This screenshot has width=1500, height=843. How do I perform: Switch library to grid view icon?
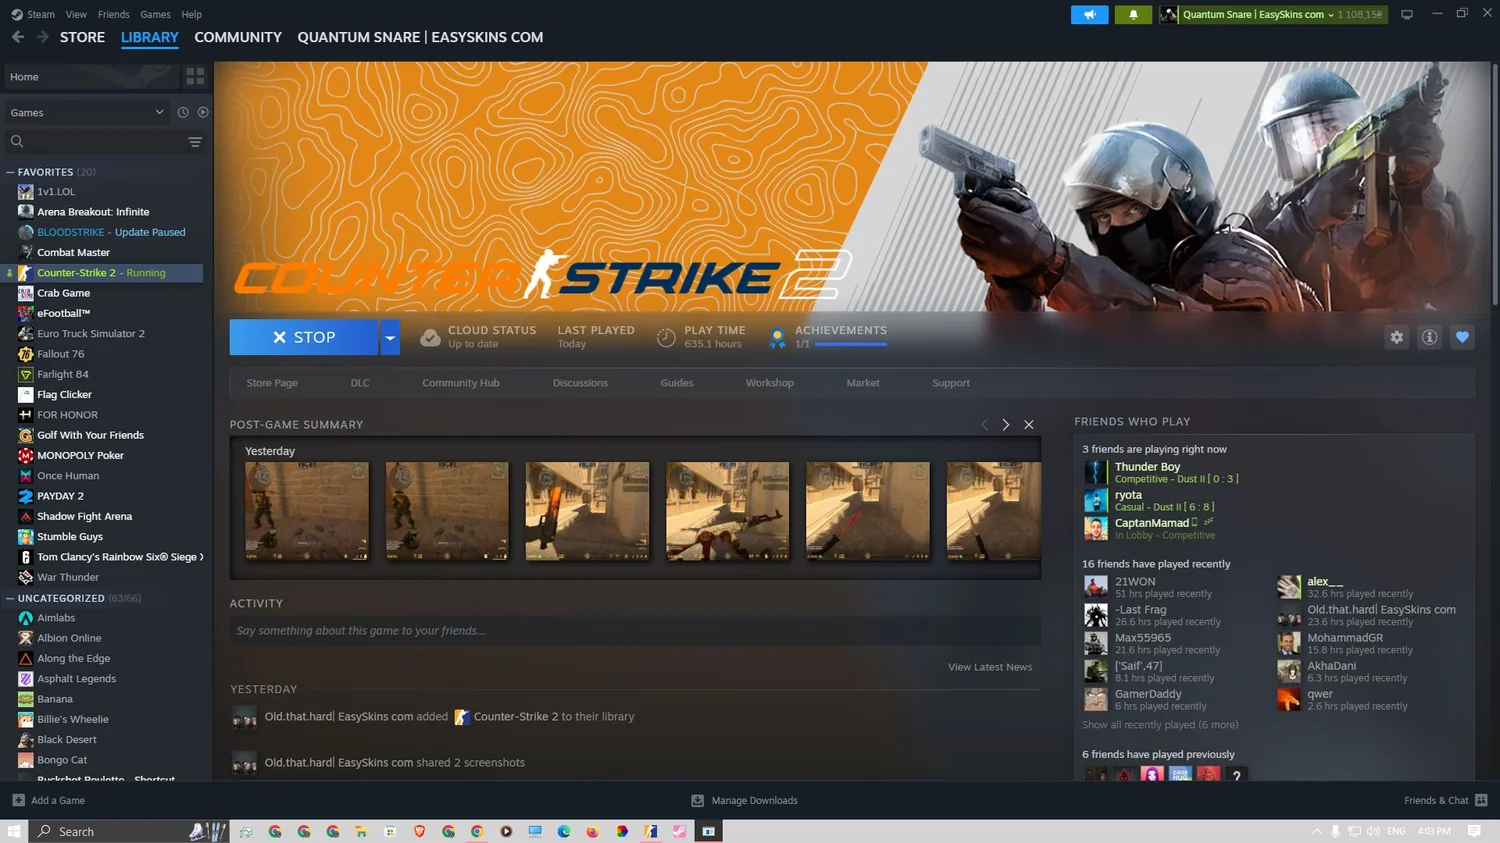195,76
